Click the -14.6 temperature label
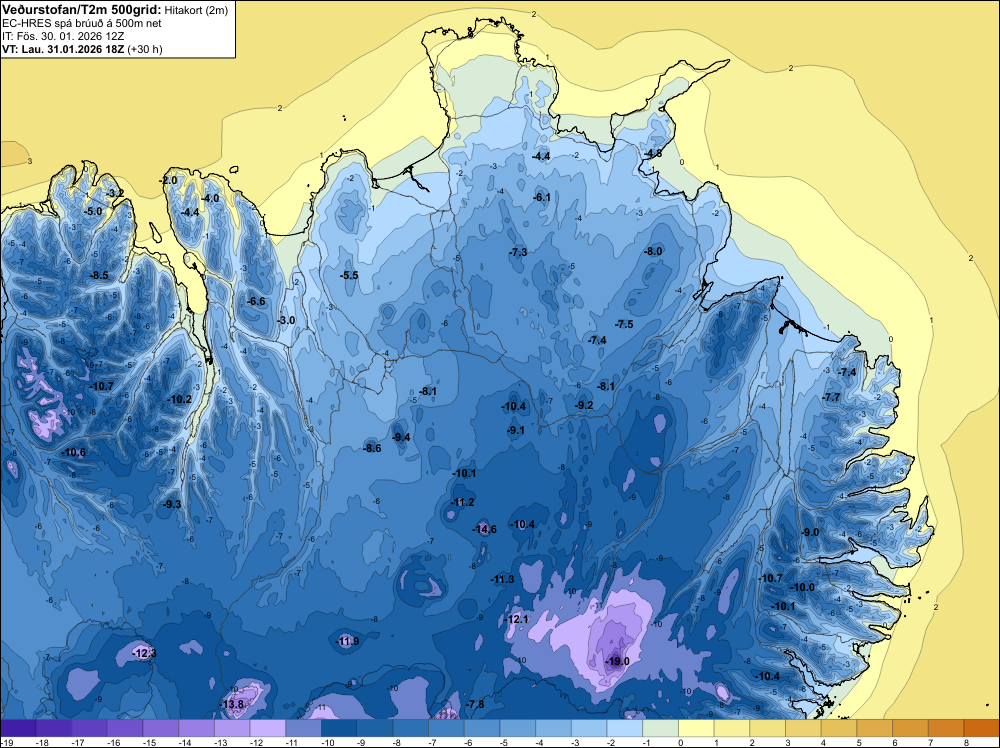This screenshot has height=748, width=1000. (484, 529)
